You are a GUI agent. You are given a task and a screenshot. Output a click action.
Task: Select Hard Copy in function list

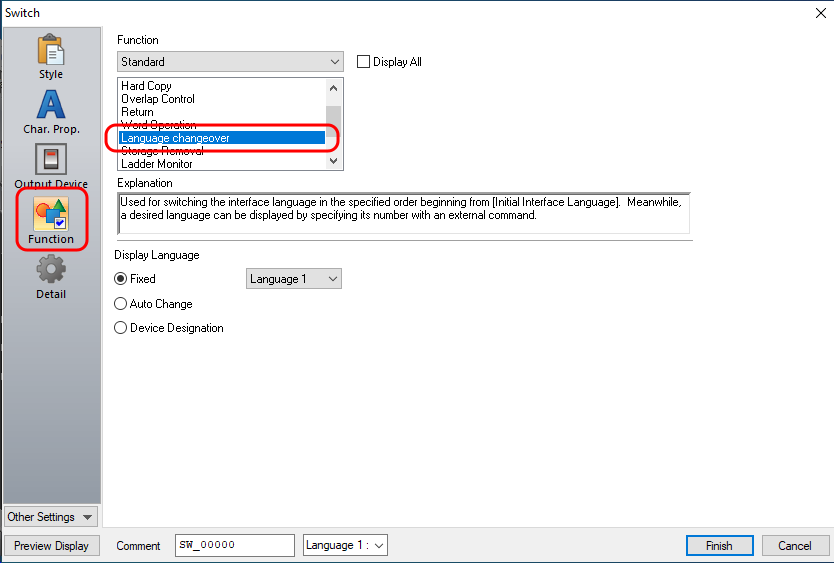(x=147, y=86)
